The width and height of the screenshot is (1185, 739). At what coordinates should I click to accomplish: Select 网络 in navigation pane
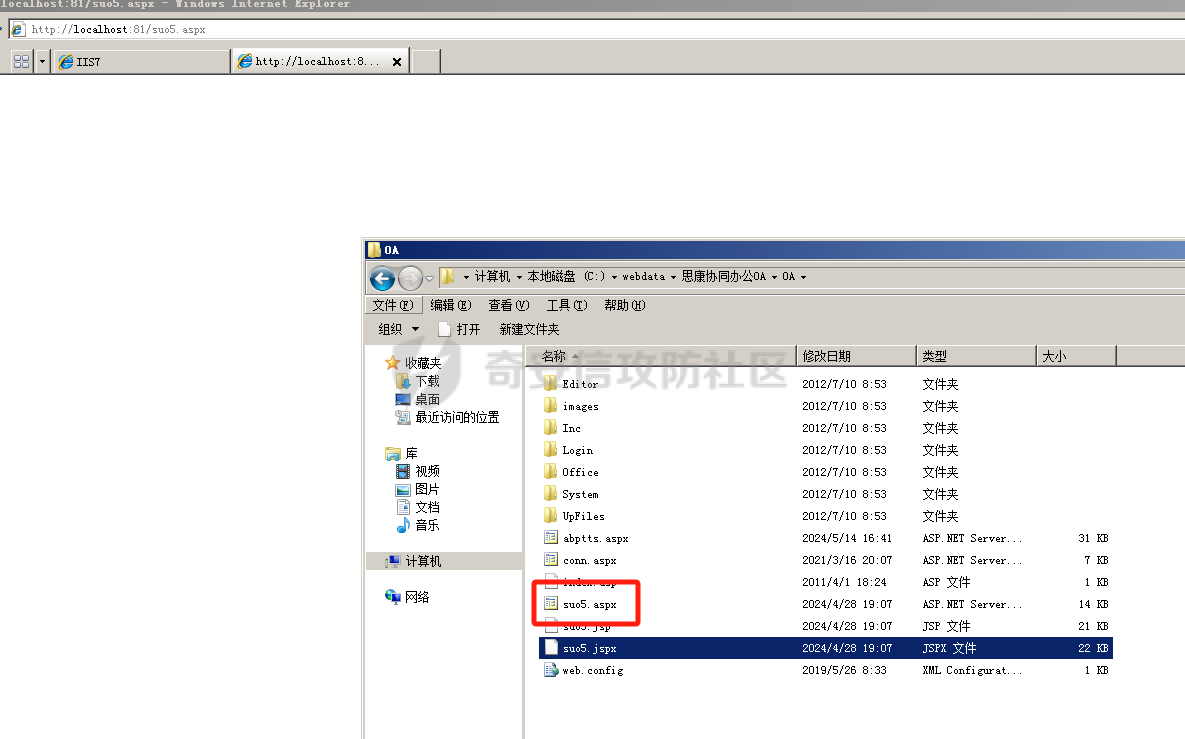(x=417, y=597)
